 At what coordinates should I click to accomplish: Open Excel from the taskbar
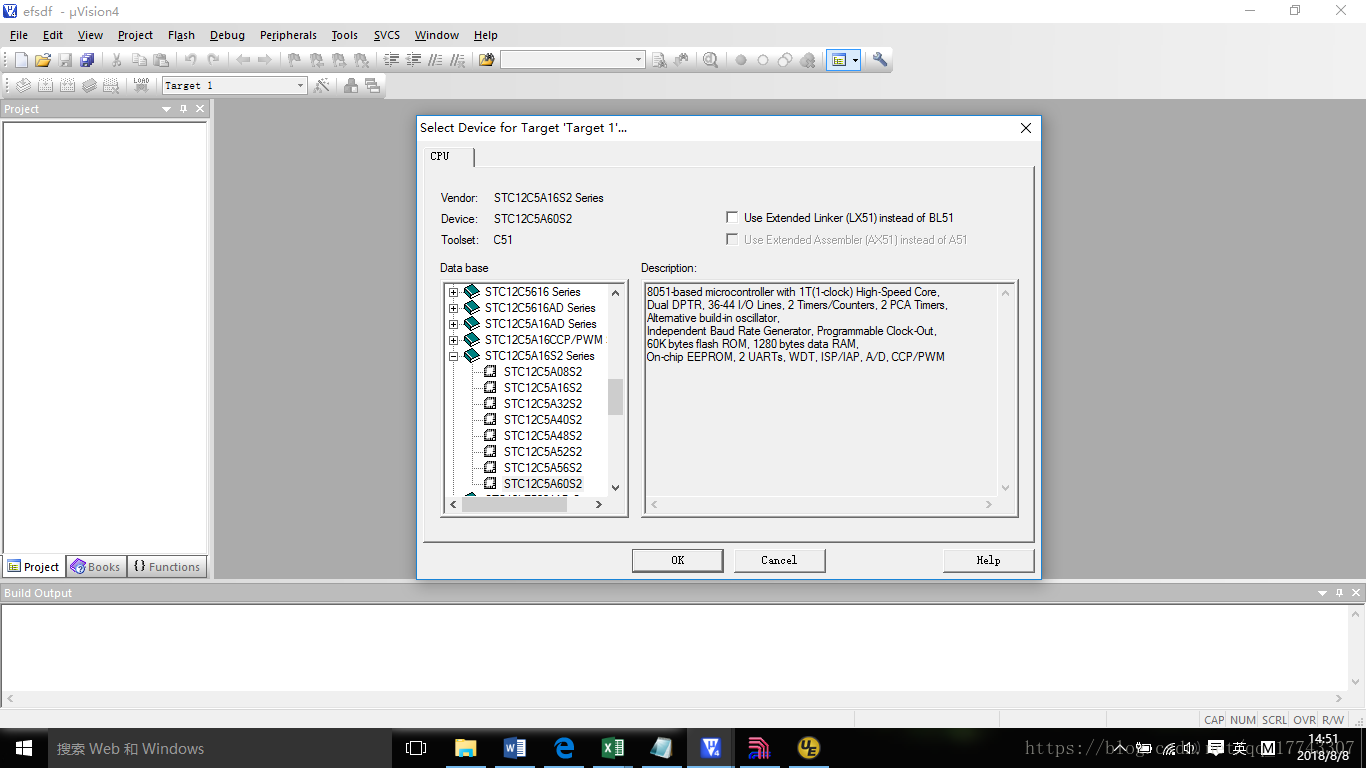(x=612, y=748)
